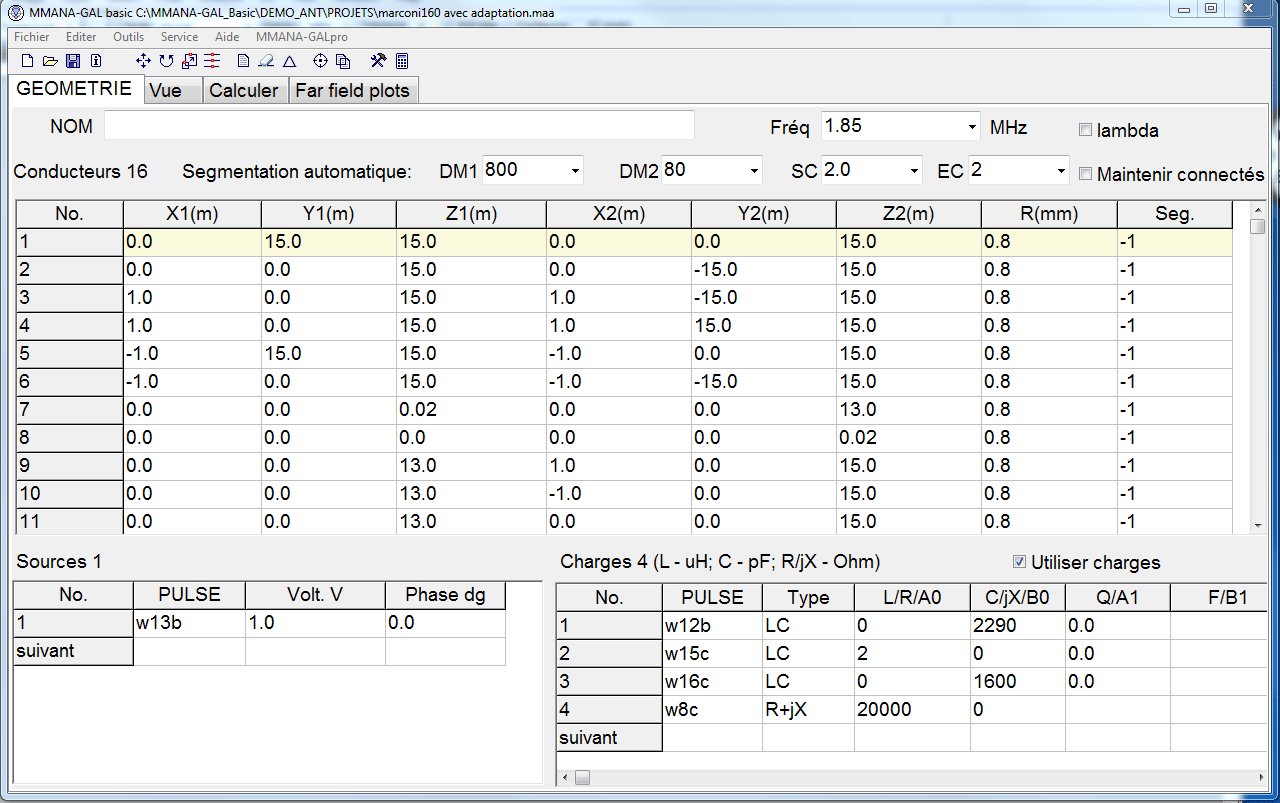The width and height of the screenshot is (1280, 803).
Task: Open the calculator icon in toolbar
Action: tap(402, 61)
